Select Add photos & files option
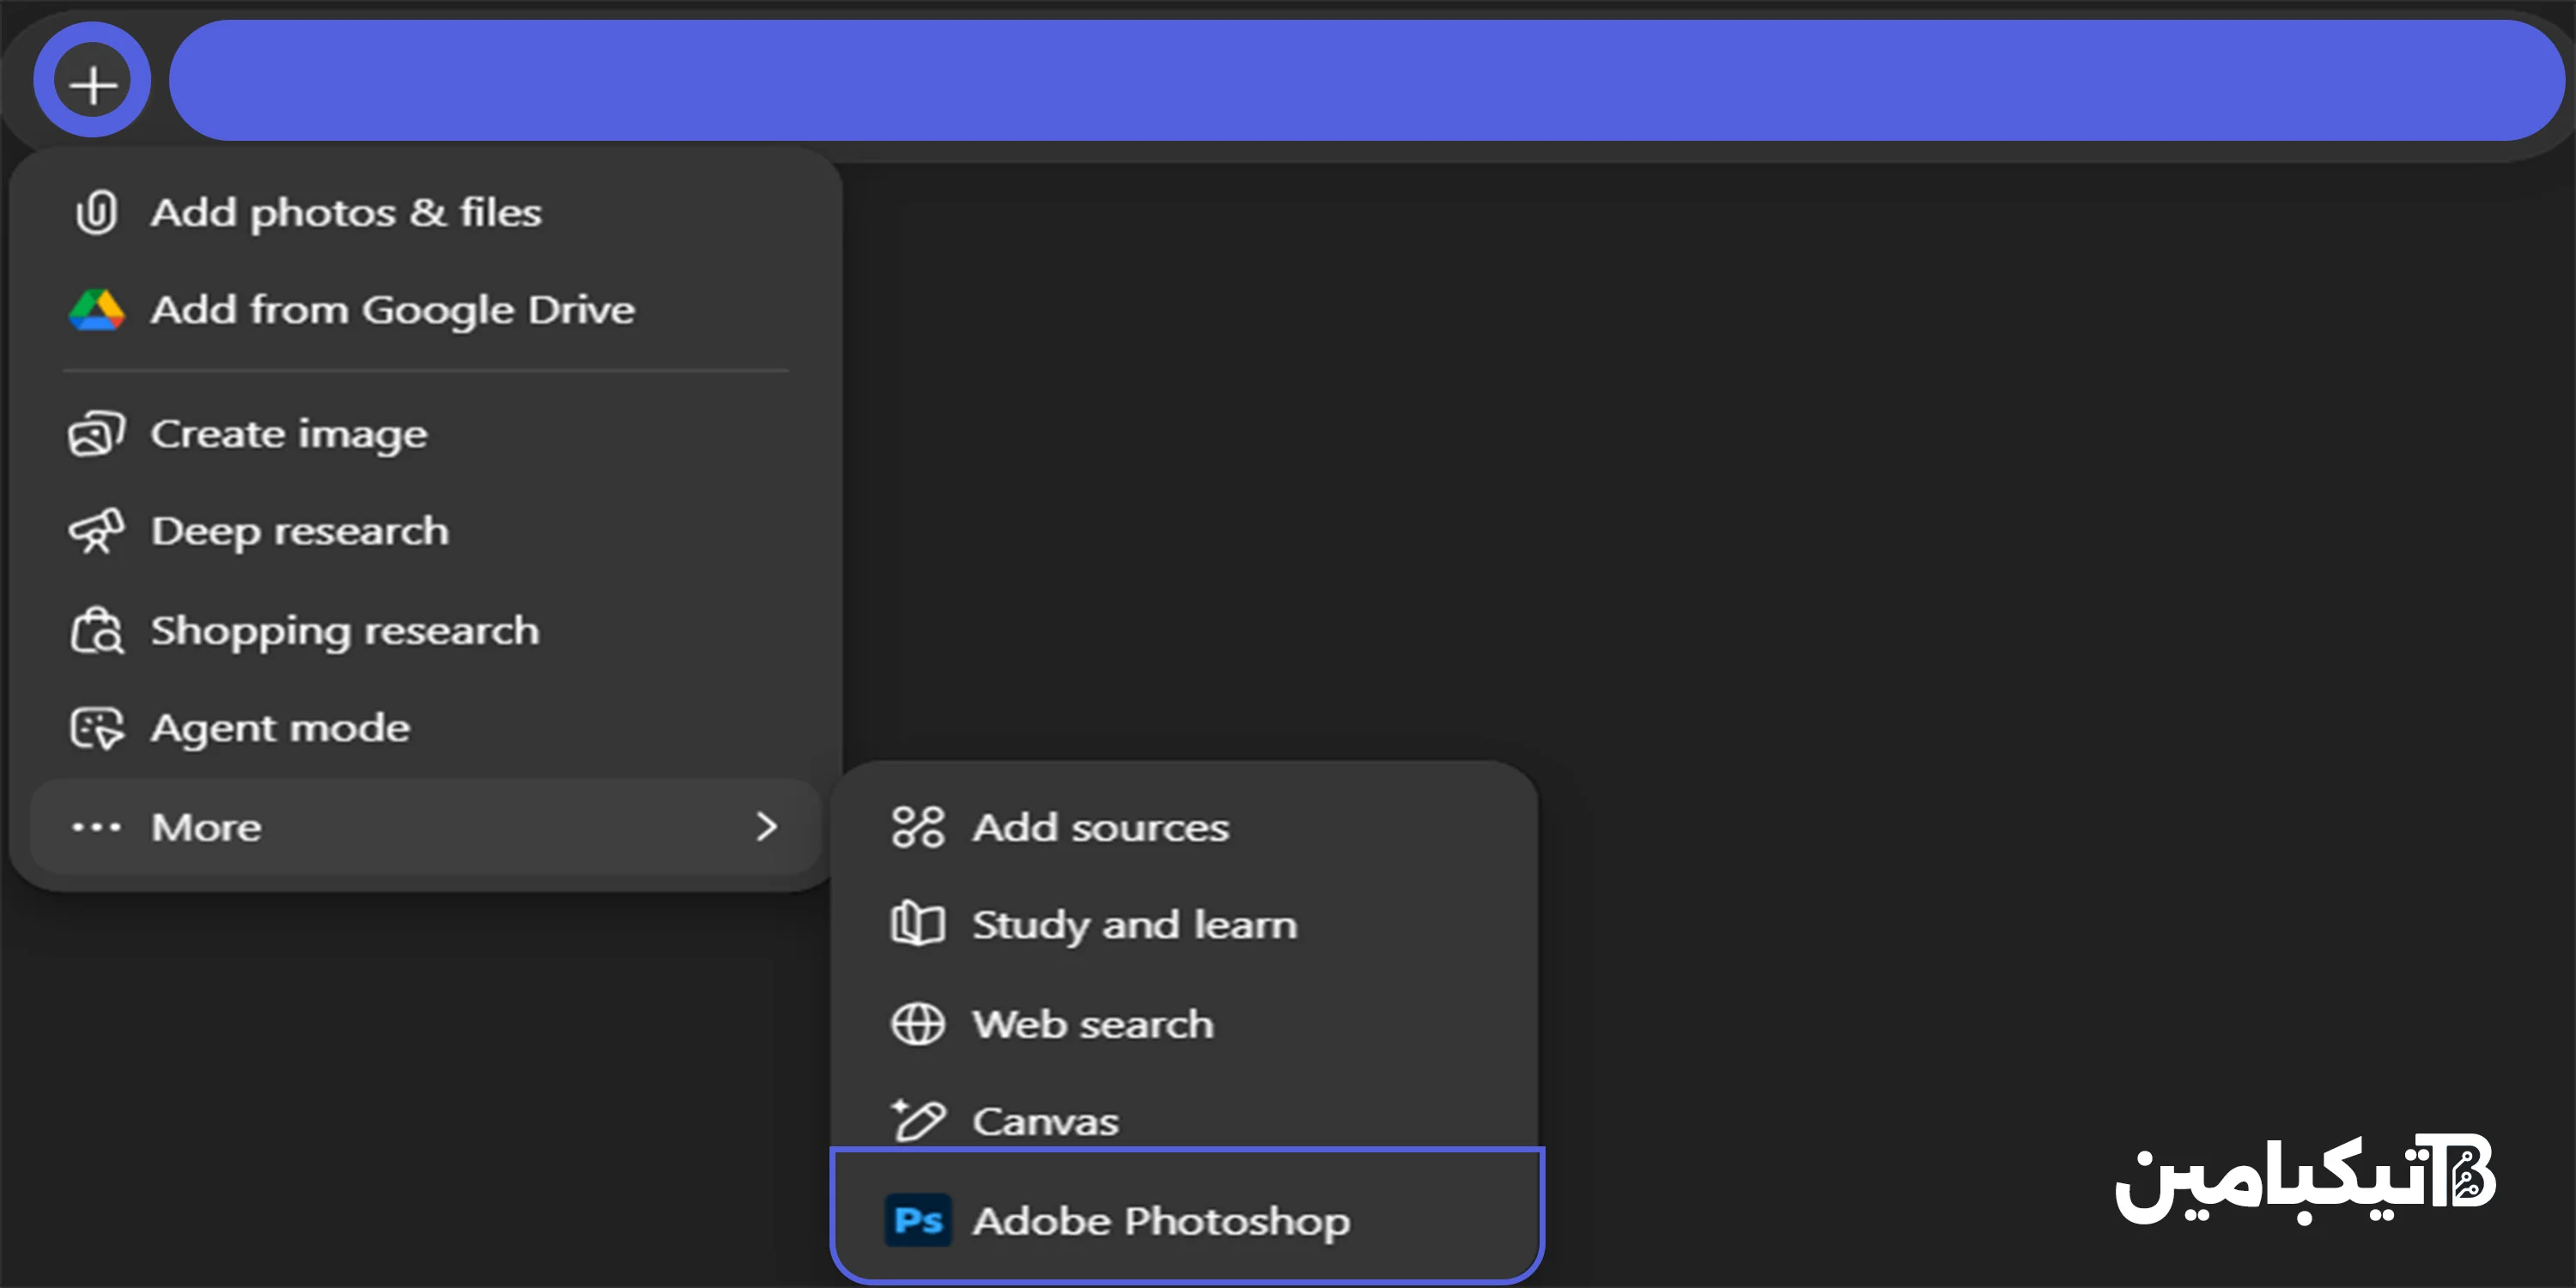The image size is (2576, 1288). (x=346, y=213)
